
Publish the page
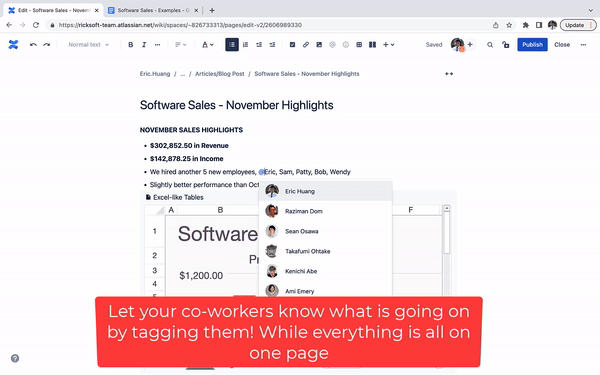tap(532, 45)
